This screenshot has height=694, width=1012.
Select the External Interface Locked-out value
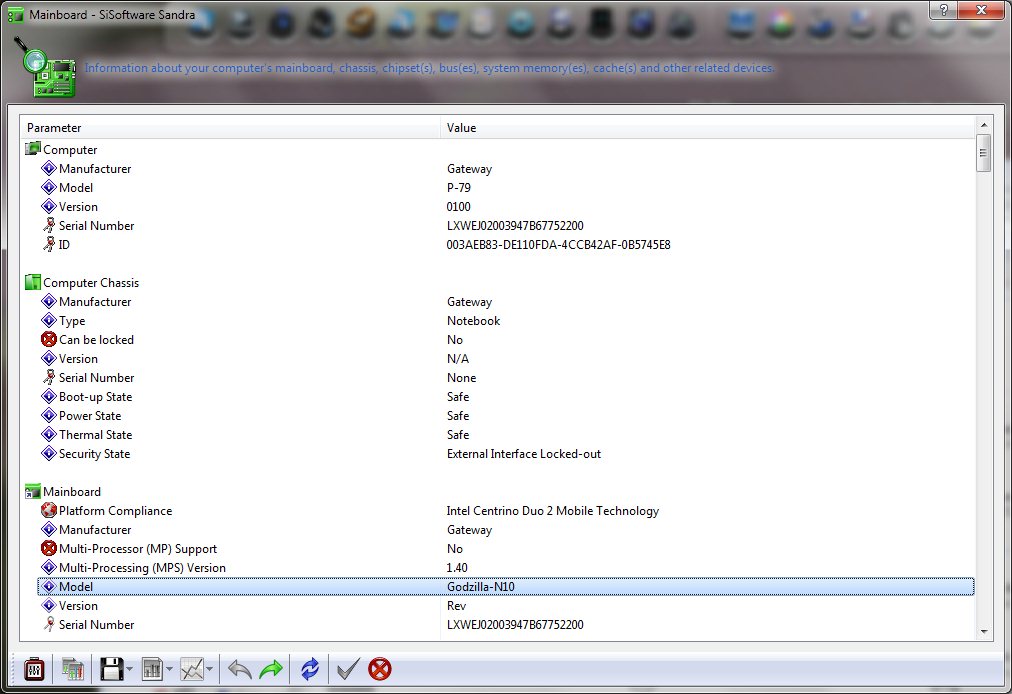523,454
